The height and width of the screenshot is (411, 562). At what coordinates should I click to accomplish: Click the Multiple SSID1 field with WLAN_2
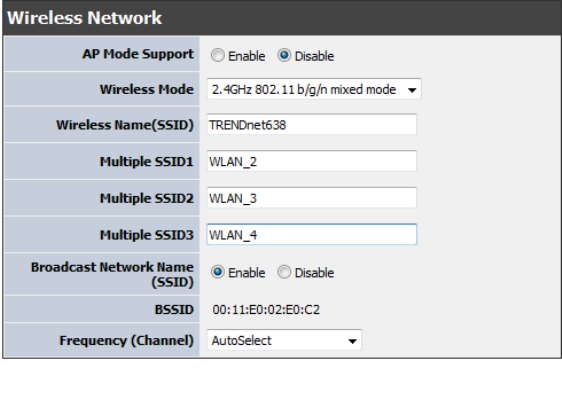[x=312, y=161]
